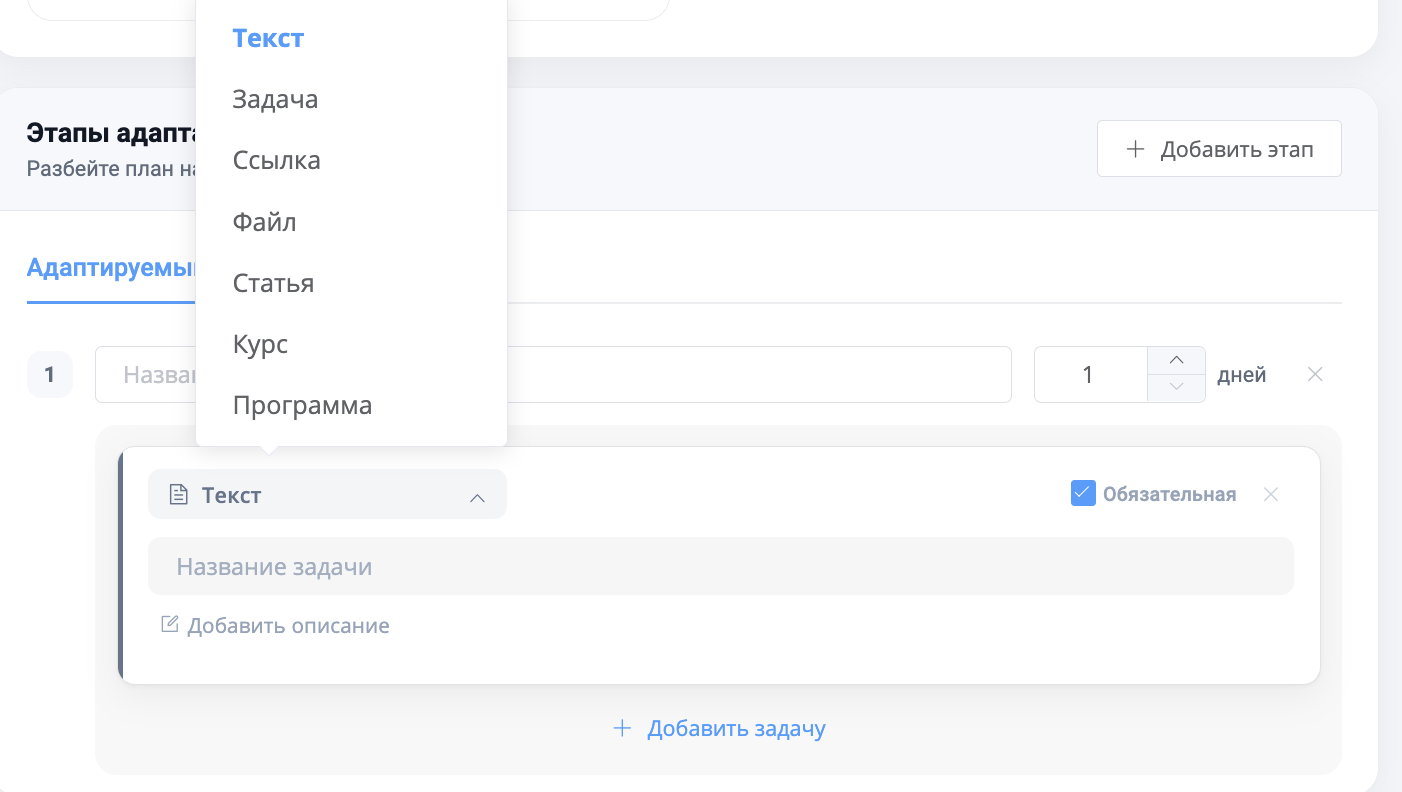Click the plus icon inside Добавить этап
The width and height of the screenshot is (1402, 792).
pos(1135,148)
